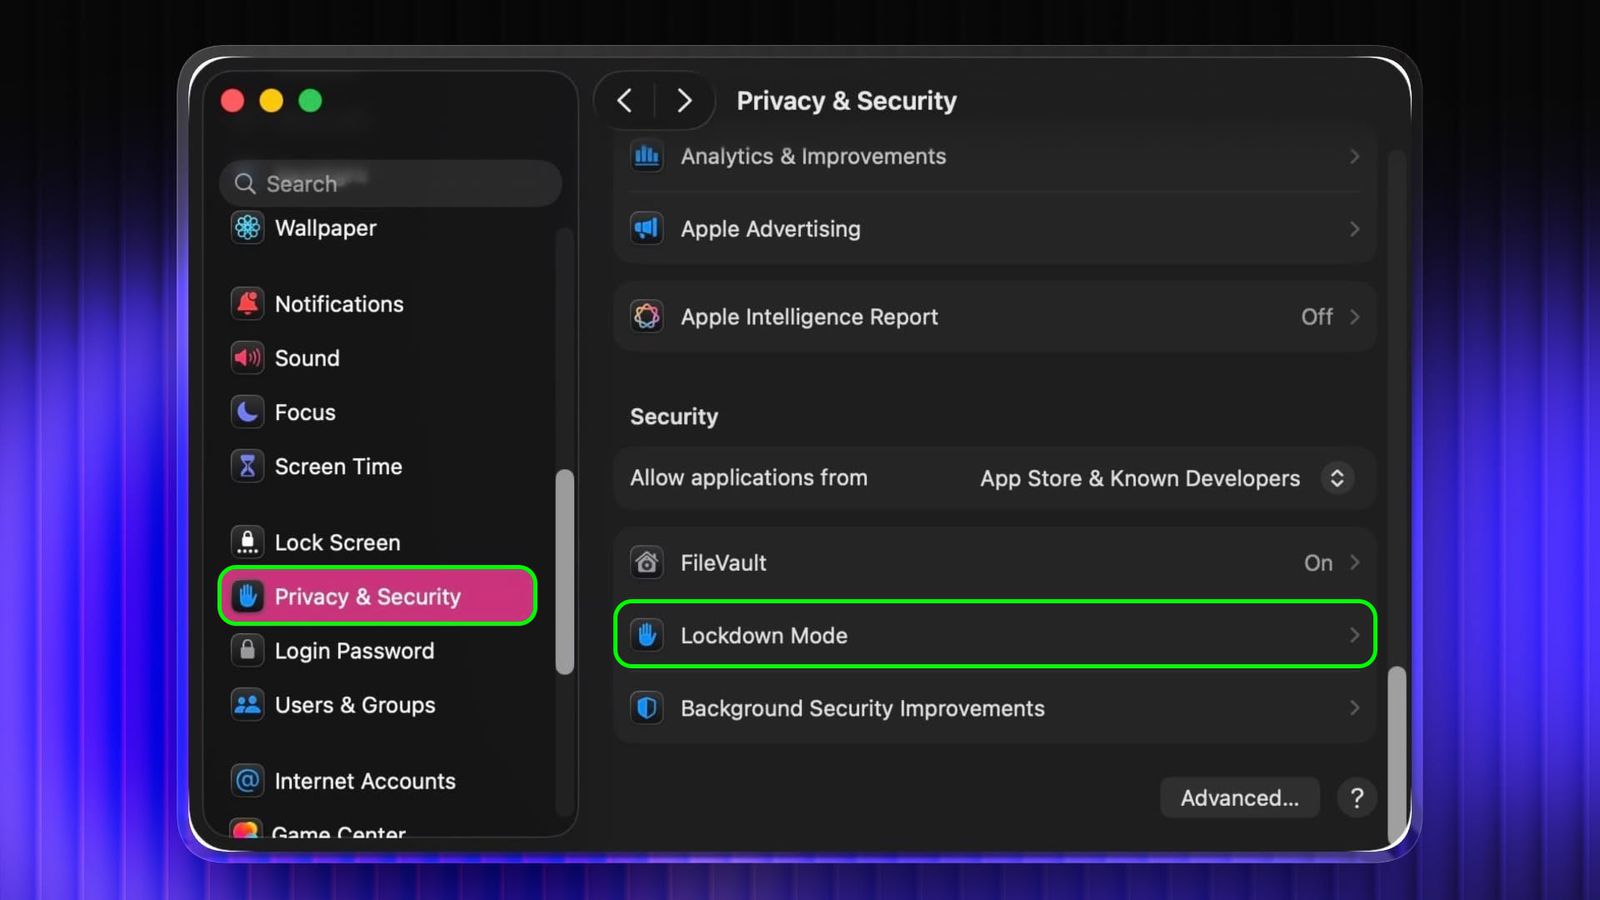Open Users & Groups in the sidebar
1600x900 pixels.
pyautogui.click(x=354, y=705)
